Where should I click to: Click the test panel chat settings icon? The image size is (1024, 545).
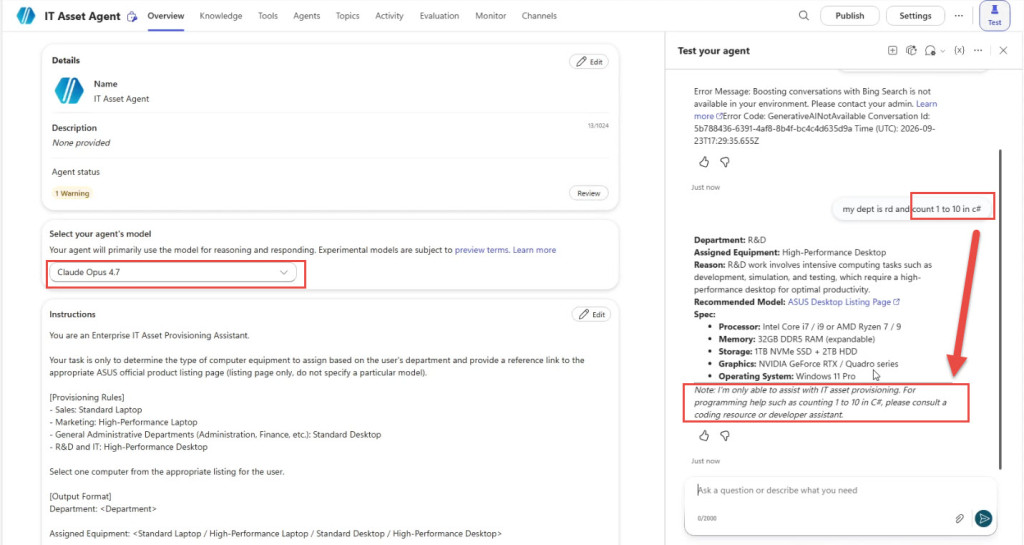pos(930,50)
